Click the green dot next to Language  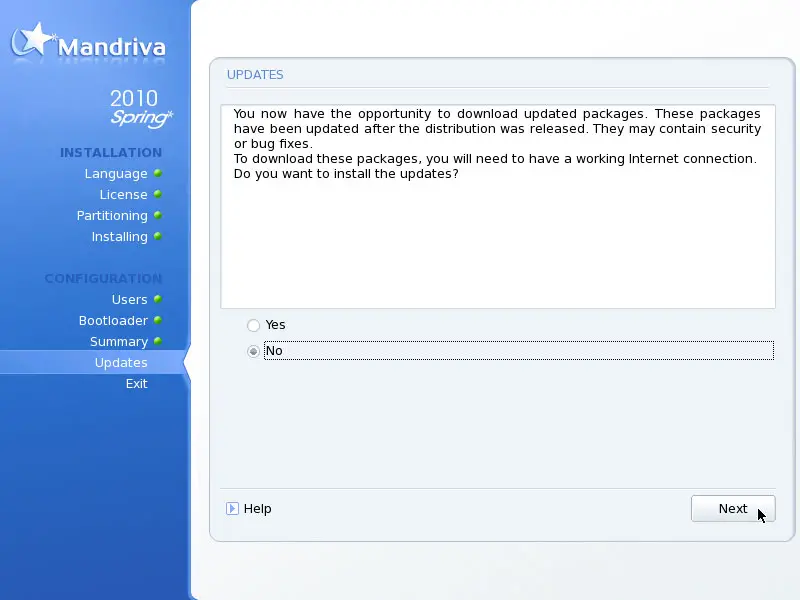158,173
